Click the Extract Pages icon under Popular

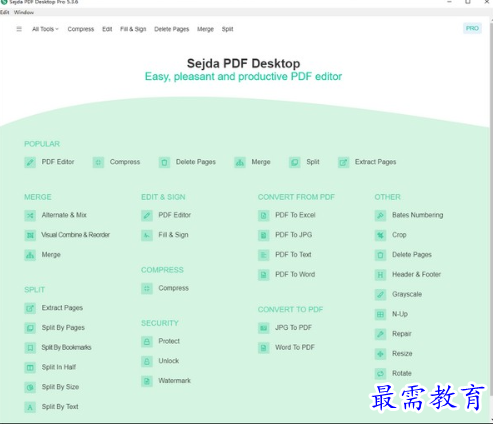pyautogui.click(x=343, y=162)
